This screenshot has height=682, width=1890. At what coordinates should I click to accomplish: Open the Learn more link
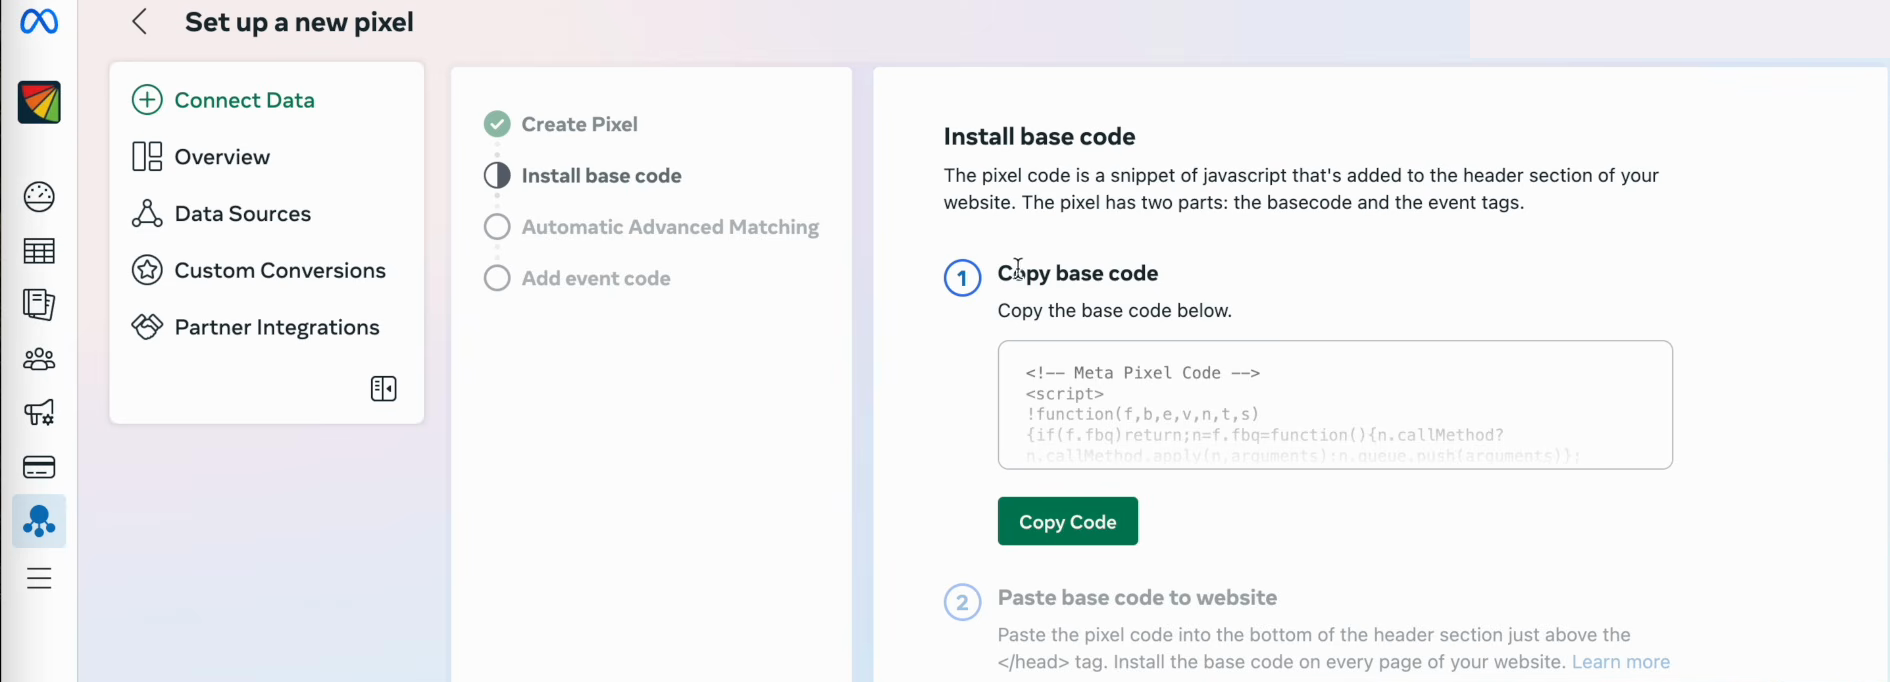pyautogui.click(x=1621, y=662)
